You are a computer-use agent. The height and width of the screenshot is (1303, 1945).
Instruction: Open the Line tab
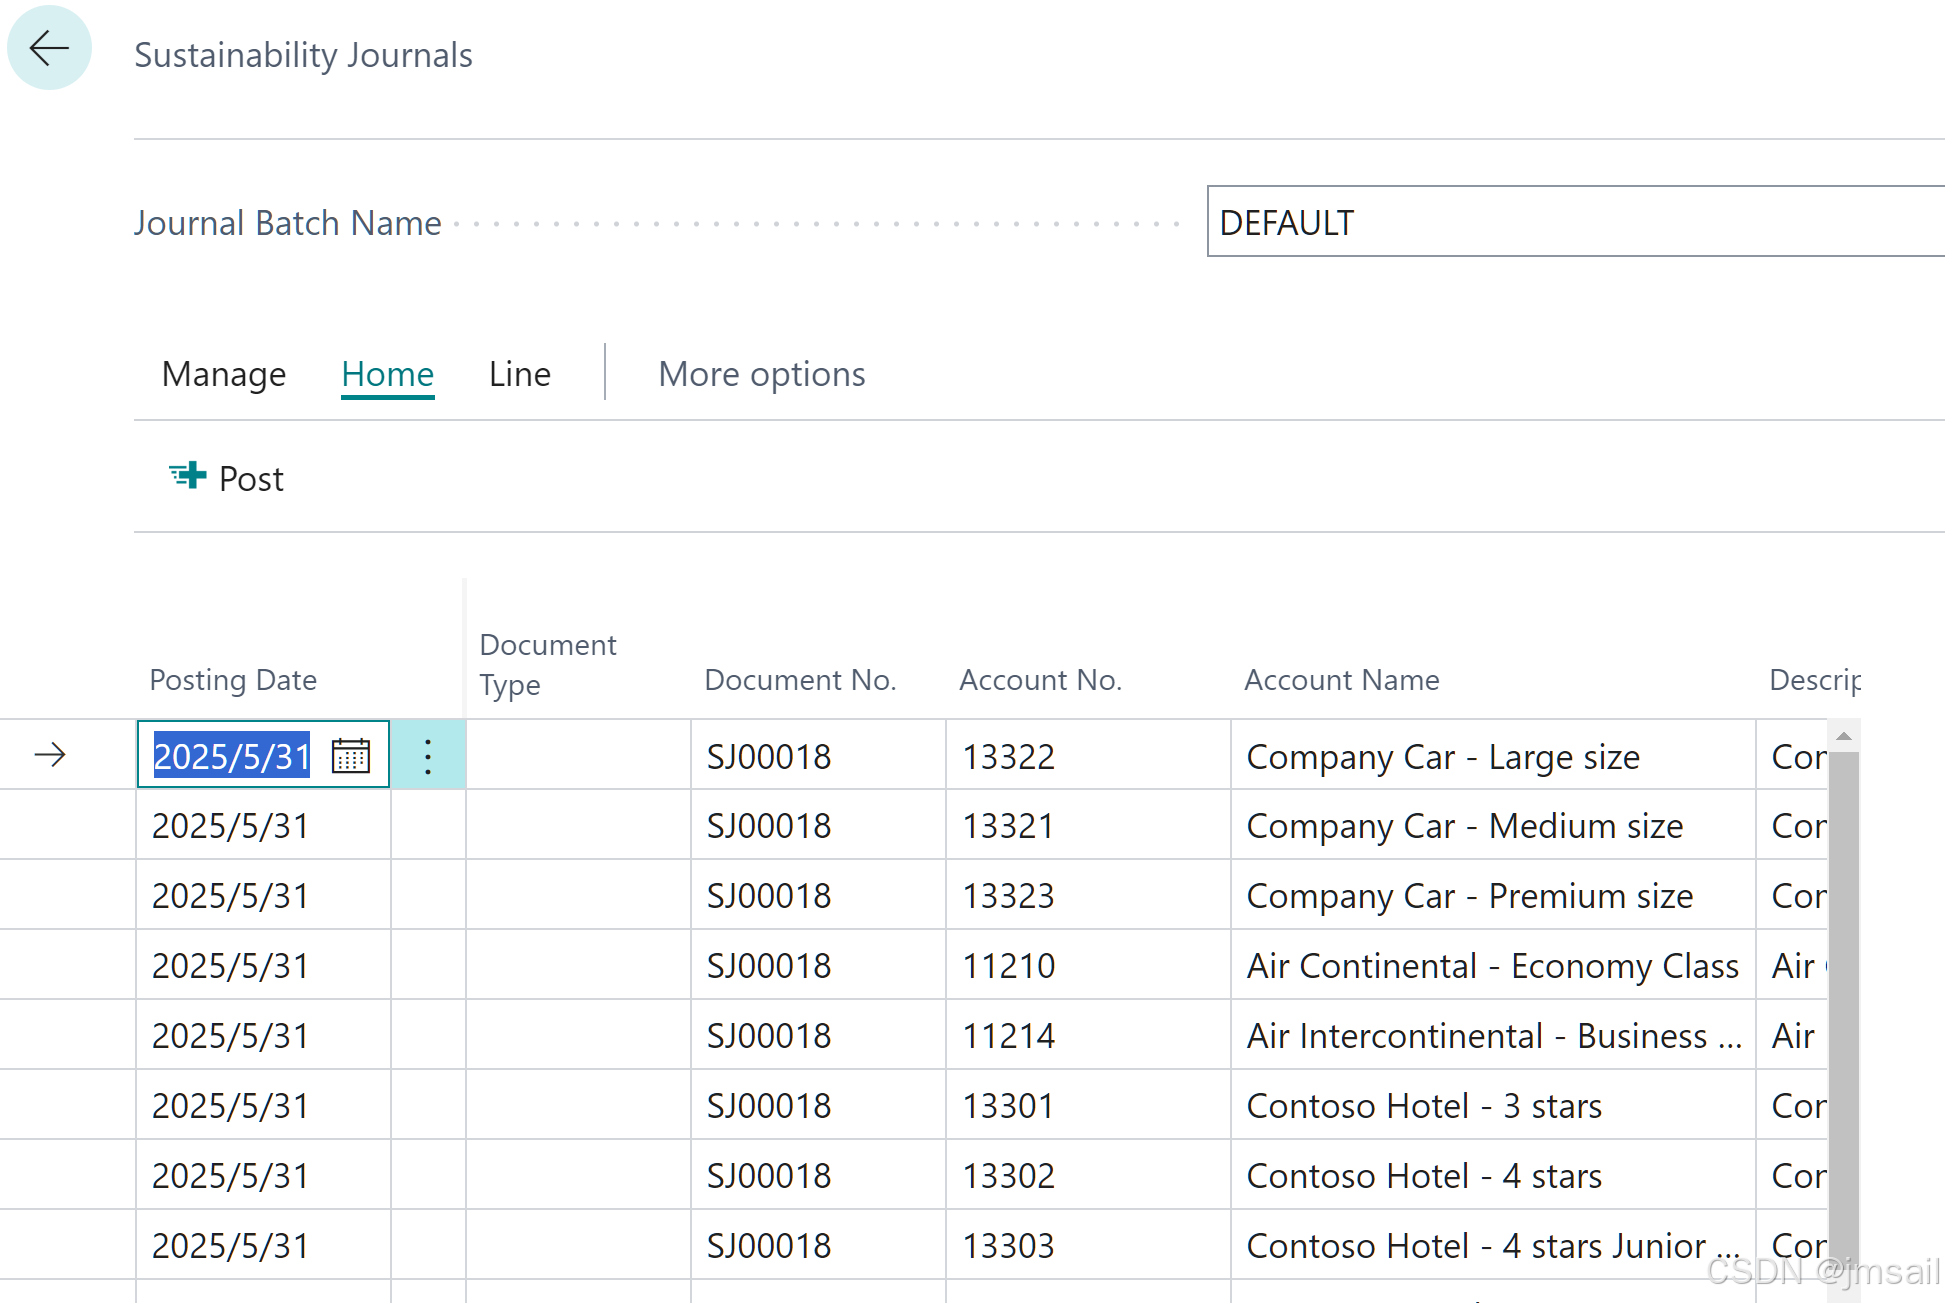point(520,374)
